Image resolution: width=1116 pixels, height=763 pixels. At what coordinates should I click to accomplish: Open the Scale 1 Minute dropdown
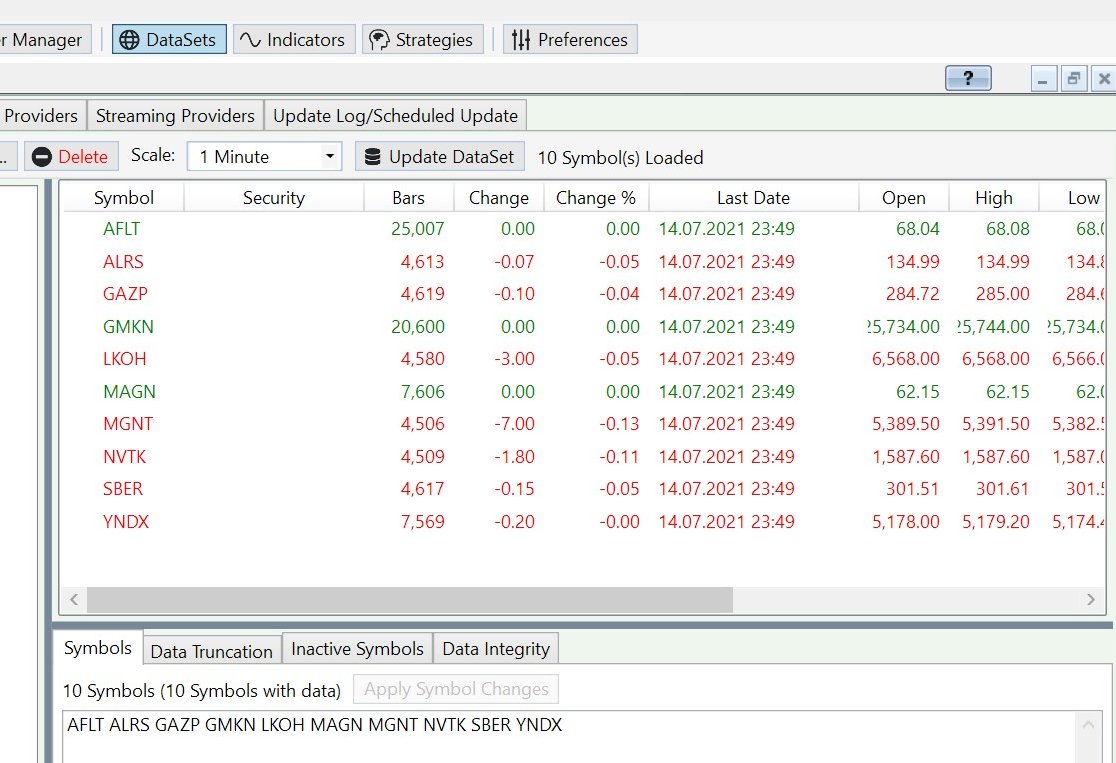(x=265, y=157)
